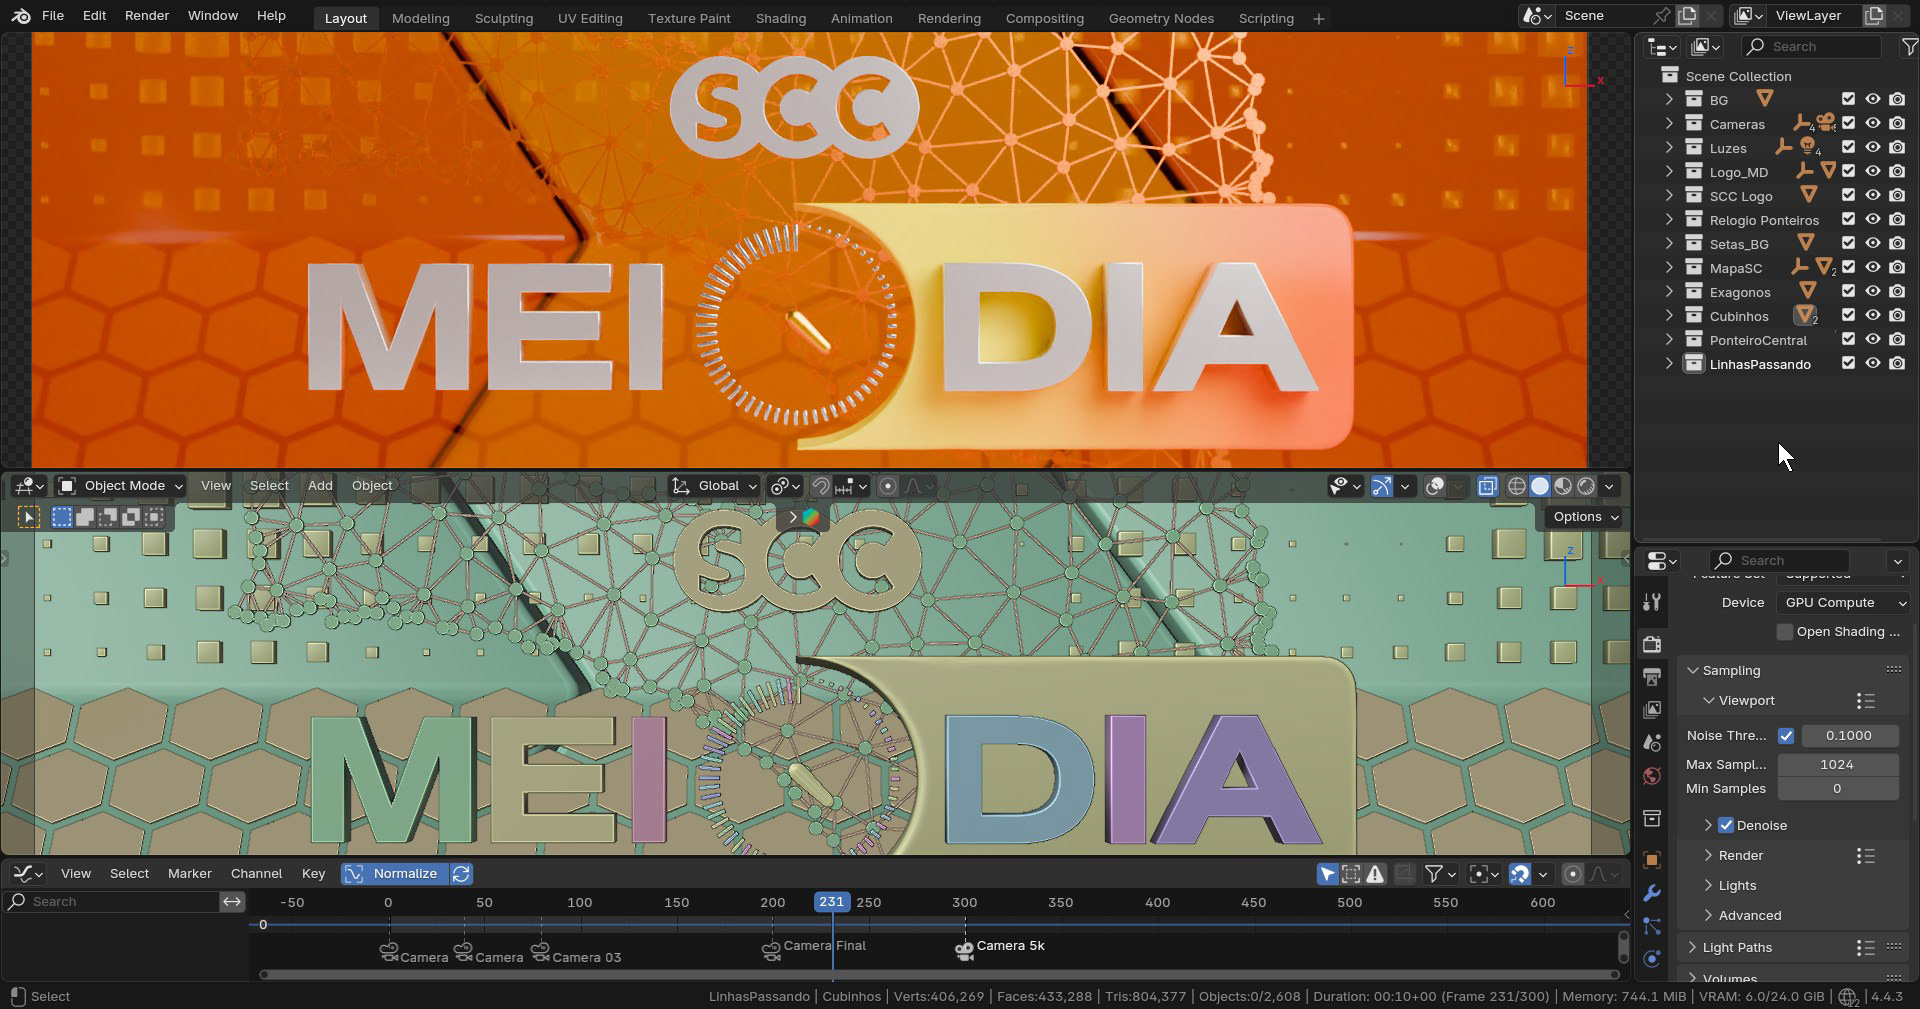Uncheck the Exagonos collection checkbox
The image size is (1920, 1009).
point(1848,292)
